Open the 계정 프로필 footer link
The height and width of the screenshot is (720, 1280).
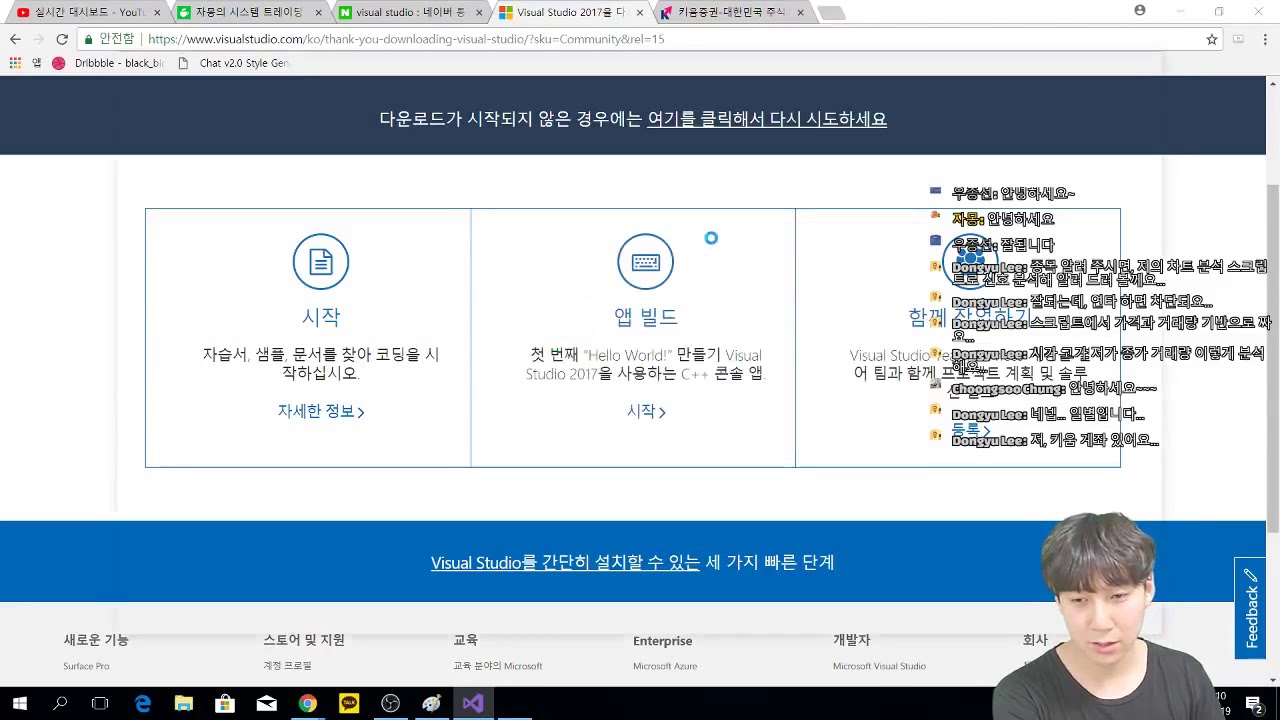287,666
